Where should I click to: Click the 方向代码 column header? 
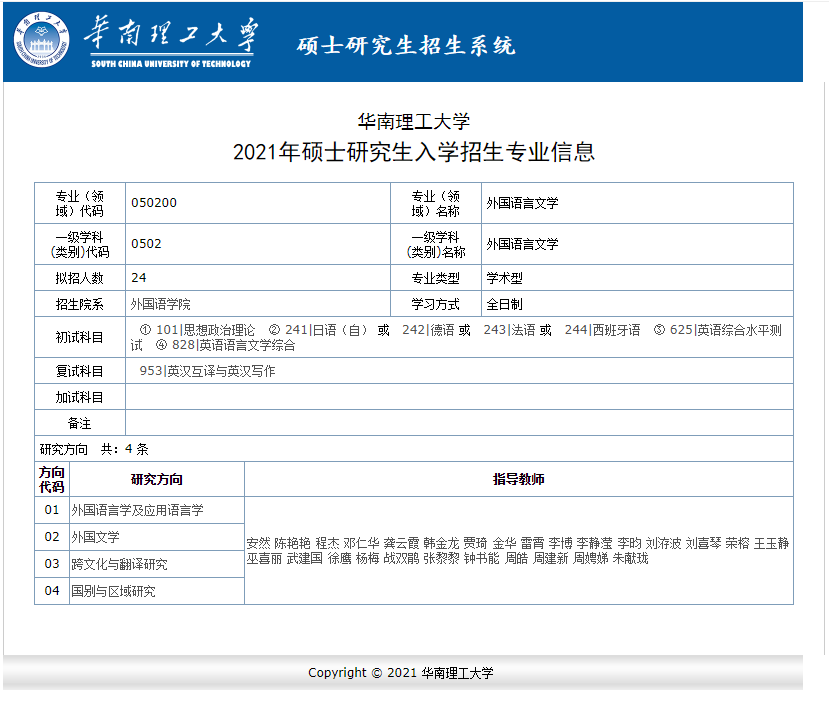click(52, 479)
